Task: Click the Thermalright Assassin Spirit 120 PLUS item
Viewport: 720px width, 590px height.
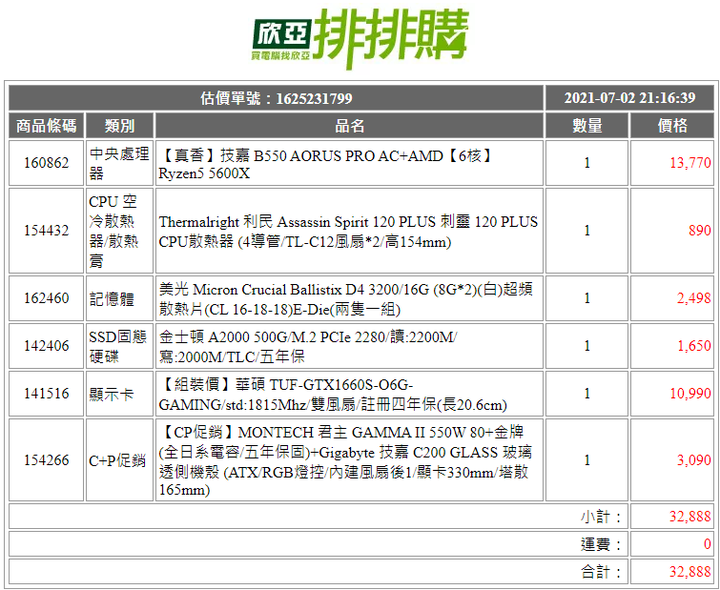Action: point(349,230)
